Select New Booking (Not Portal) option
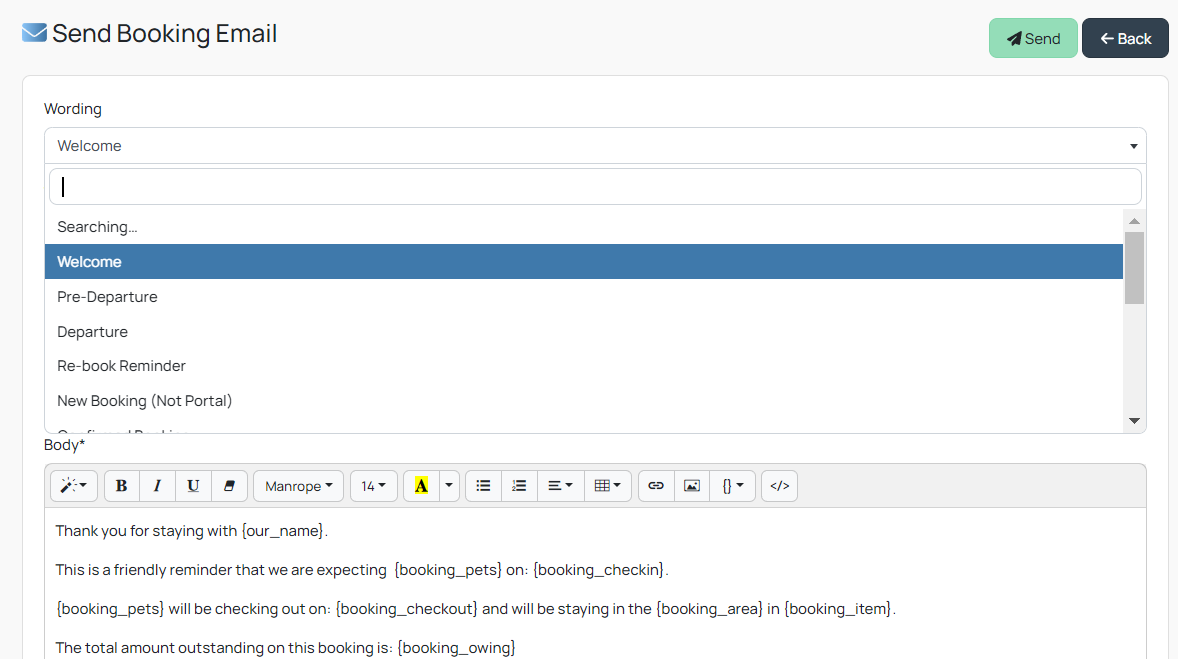The height and width of the screenshot is (659, 1178). pos(584,401)
